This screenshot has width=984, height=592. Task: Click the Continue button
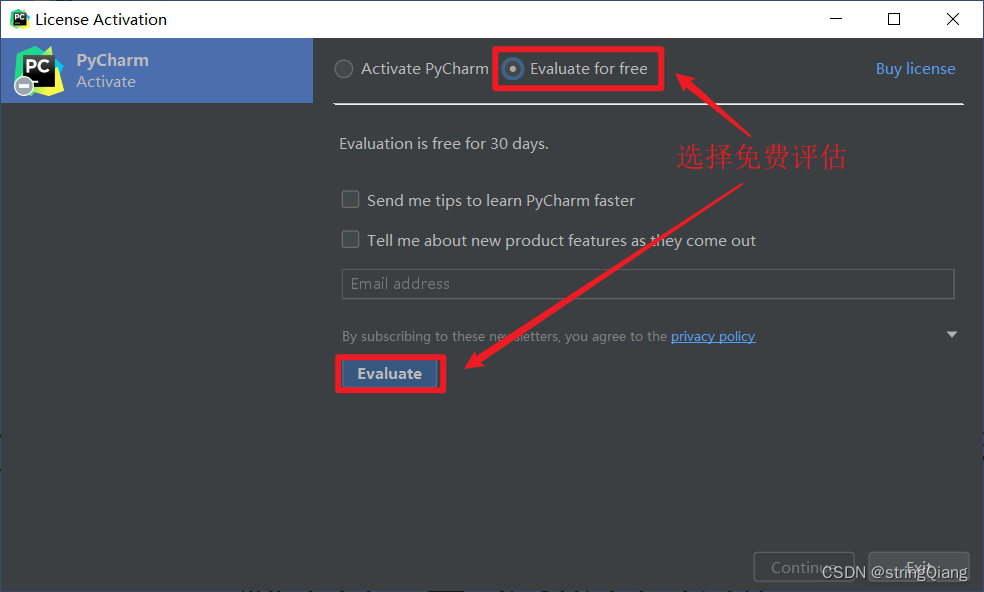803,567
